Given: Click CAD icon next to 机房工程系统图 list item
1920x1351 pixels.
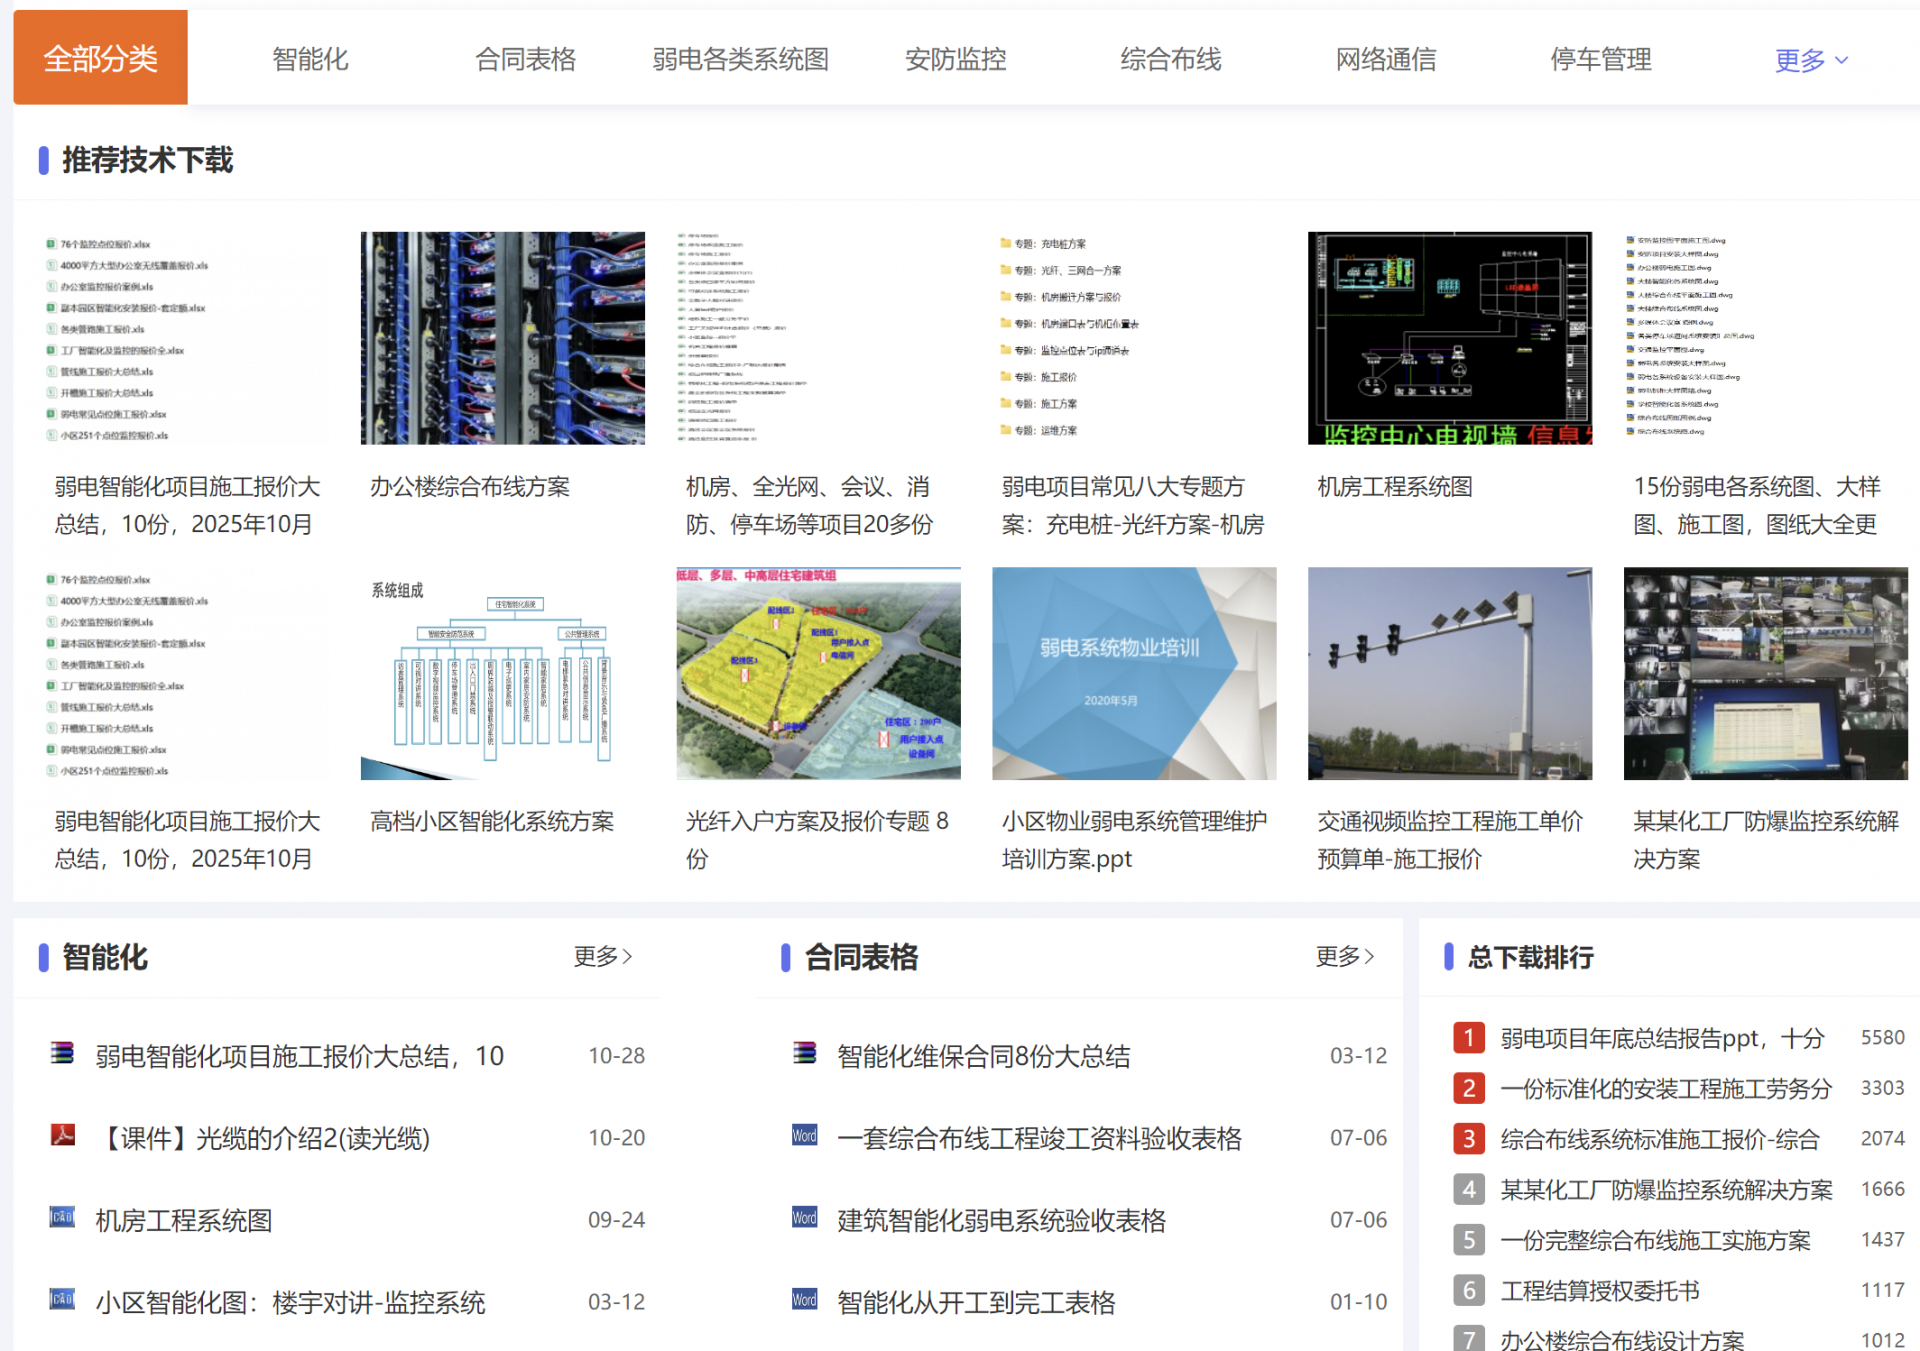Looking at the screenshot, I should coord(63,1217).
